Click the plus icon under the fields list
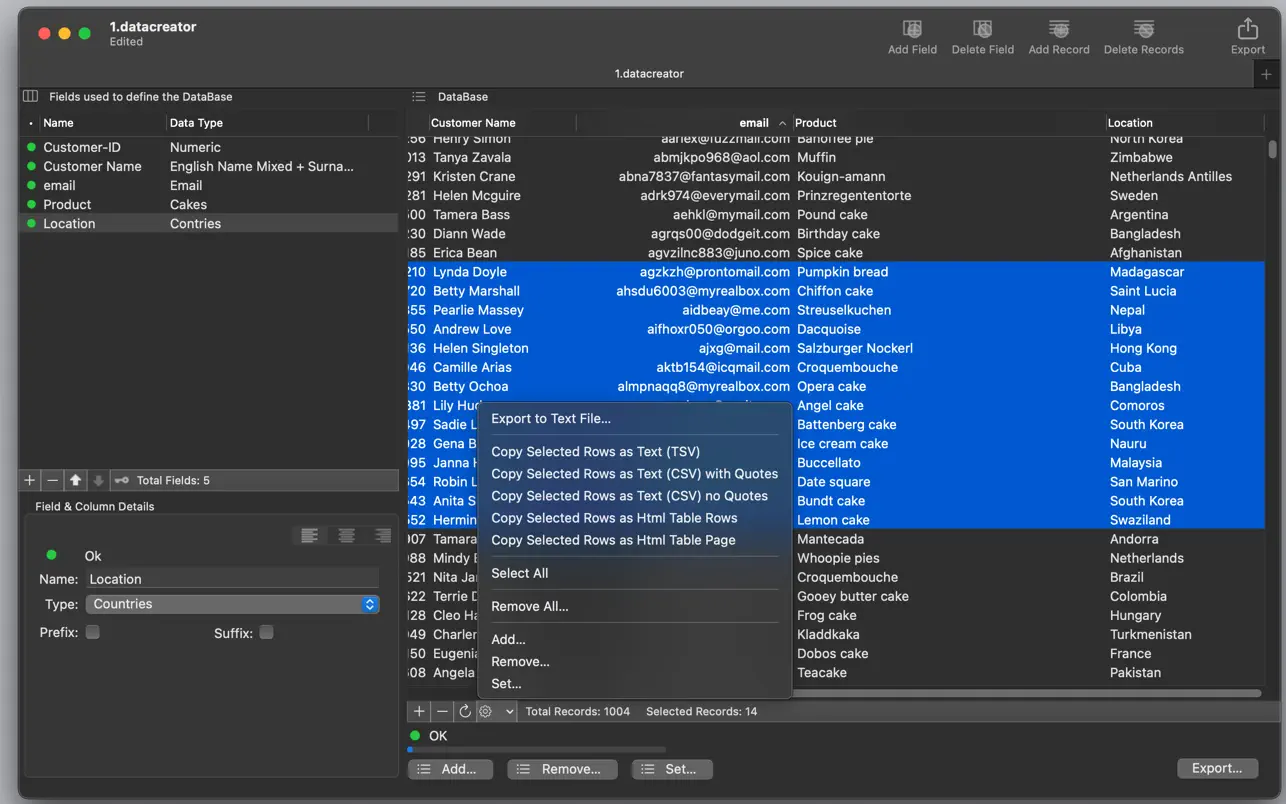This screenshot has width=1286, height=804. coord(30,481)
